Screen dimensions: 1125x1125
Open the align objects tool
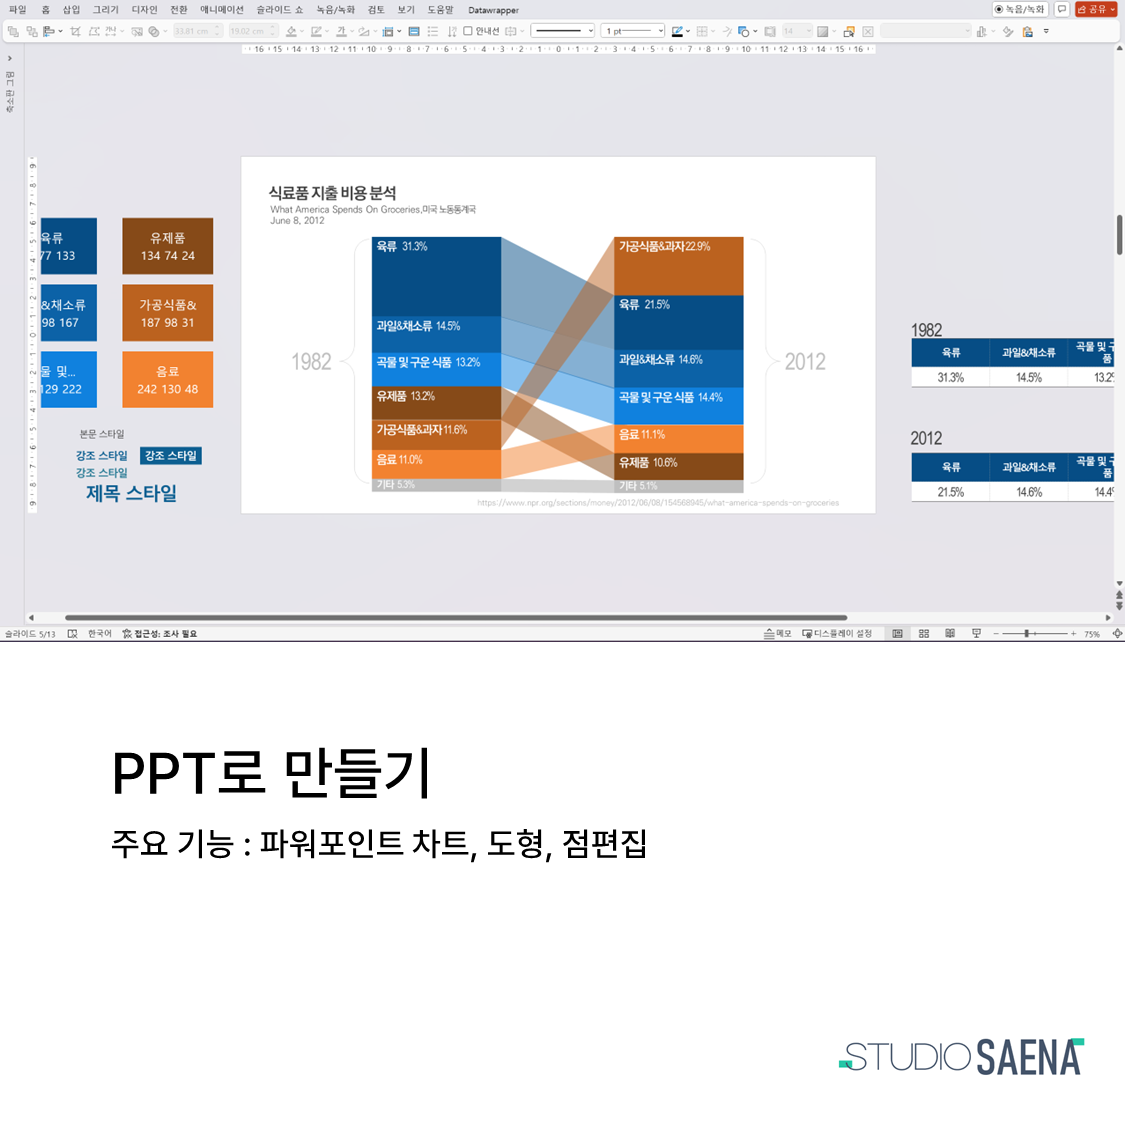tap(49, 32)
